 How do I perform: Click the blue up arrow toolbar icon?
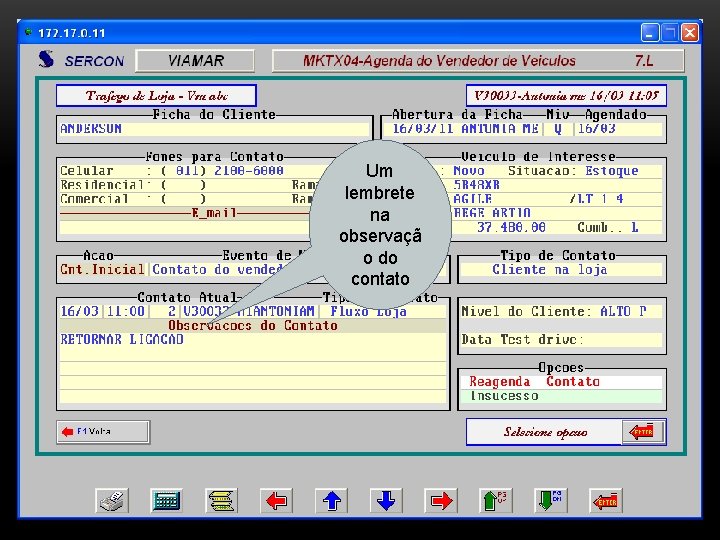[x=332, y=501]
